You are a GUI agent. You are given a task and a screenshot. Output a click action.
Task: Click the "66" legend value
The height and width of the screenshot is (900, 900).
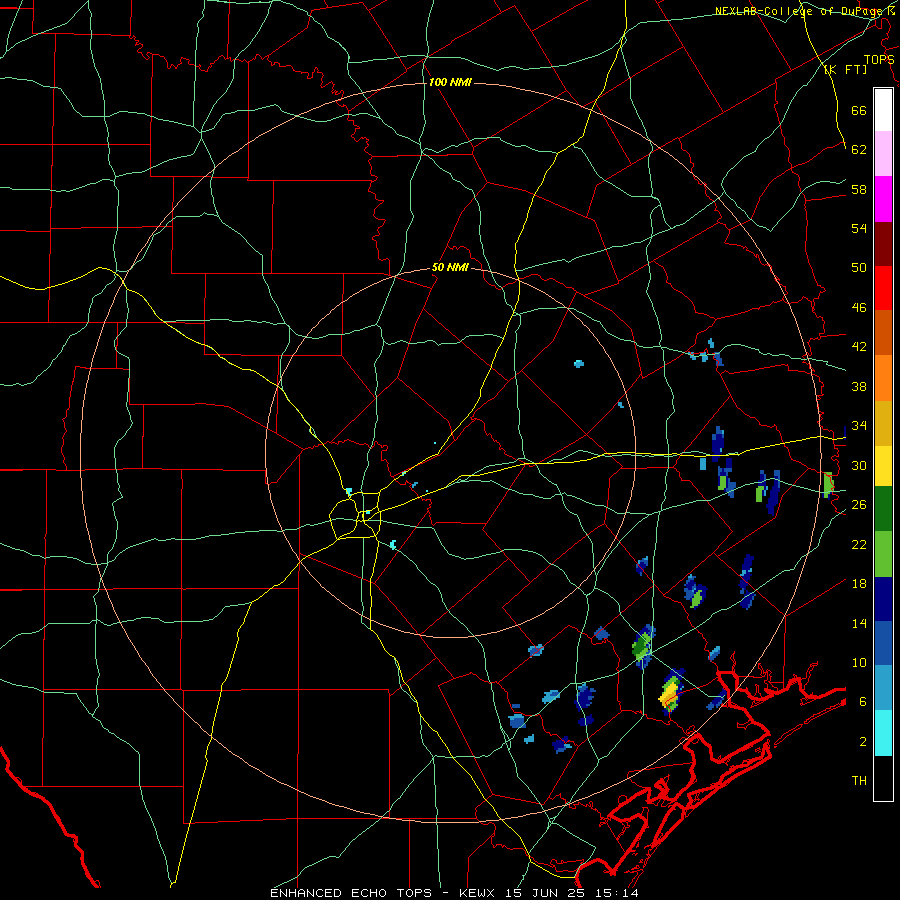[x=859, y=110]
